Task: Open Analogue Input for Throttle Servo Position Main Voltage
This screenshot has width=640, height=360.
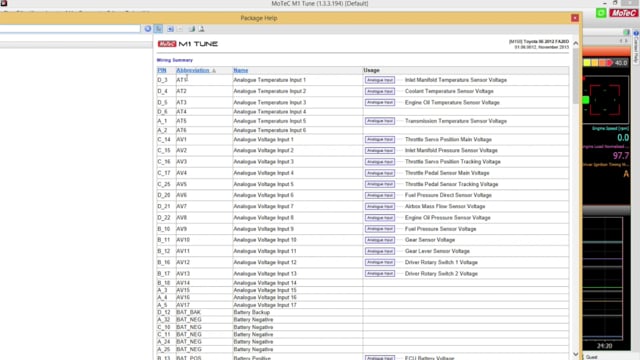Action: tap(380, 139)
